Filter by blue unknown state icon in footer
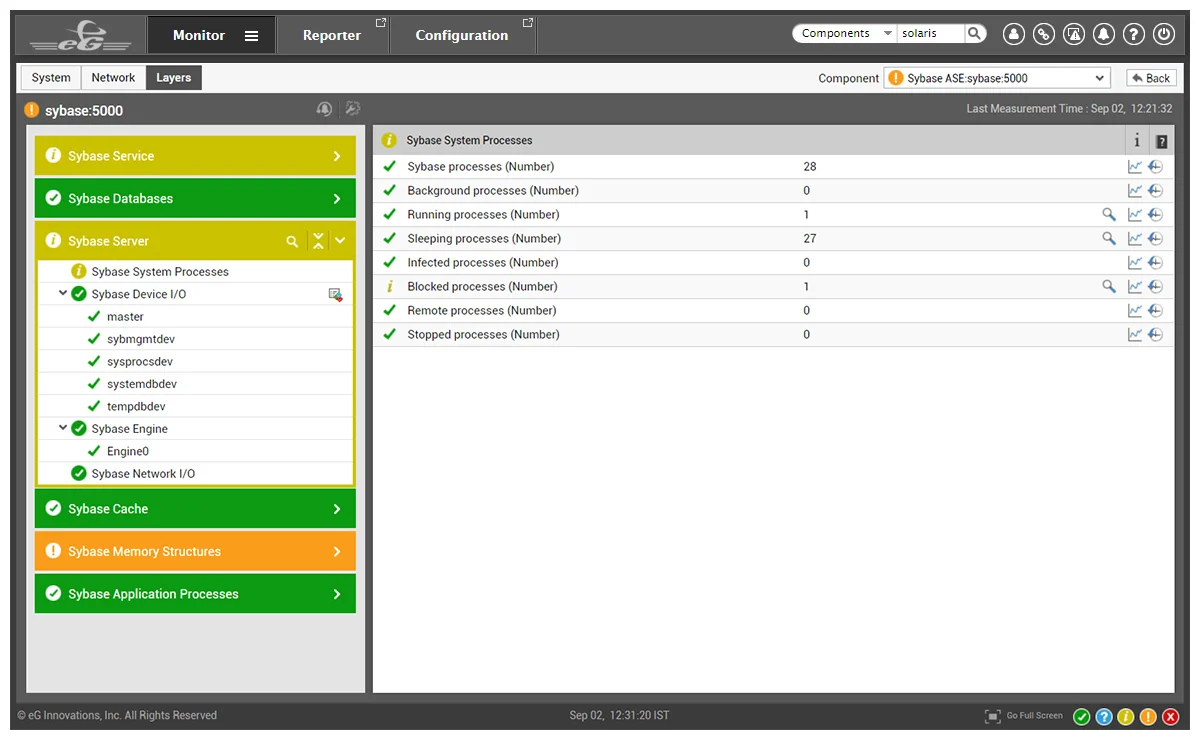This screenshot has height=740, width=1200. coord(1104,716)
